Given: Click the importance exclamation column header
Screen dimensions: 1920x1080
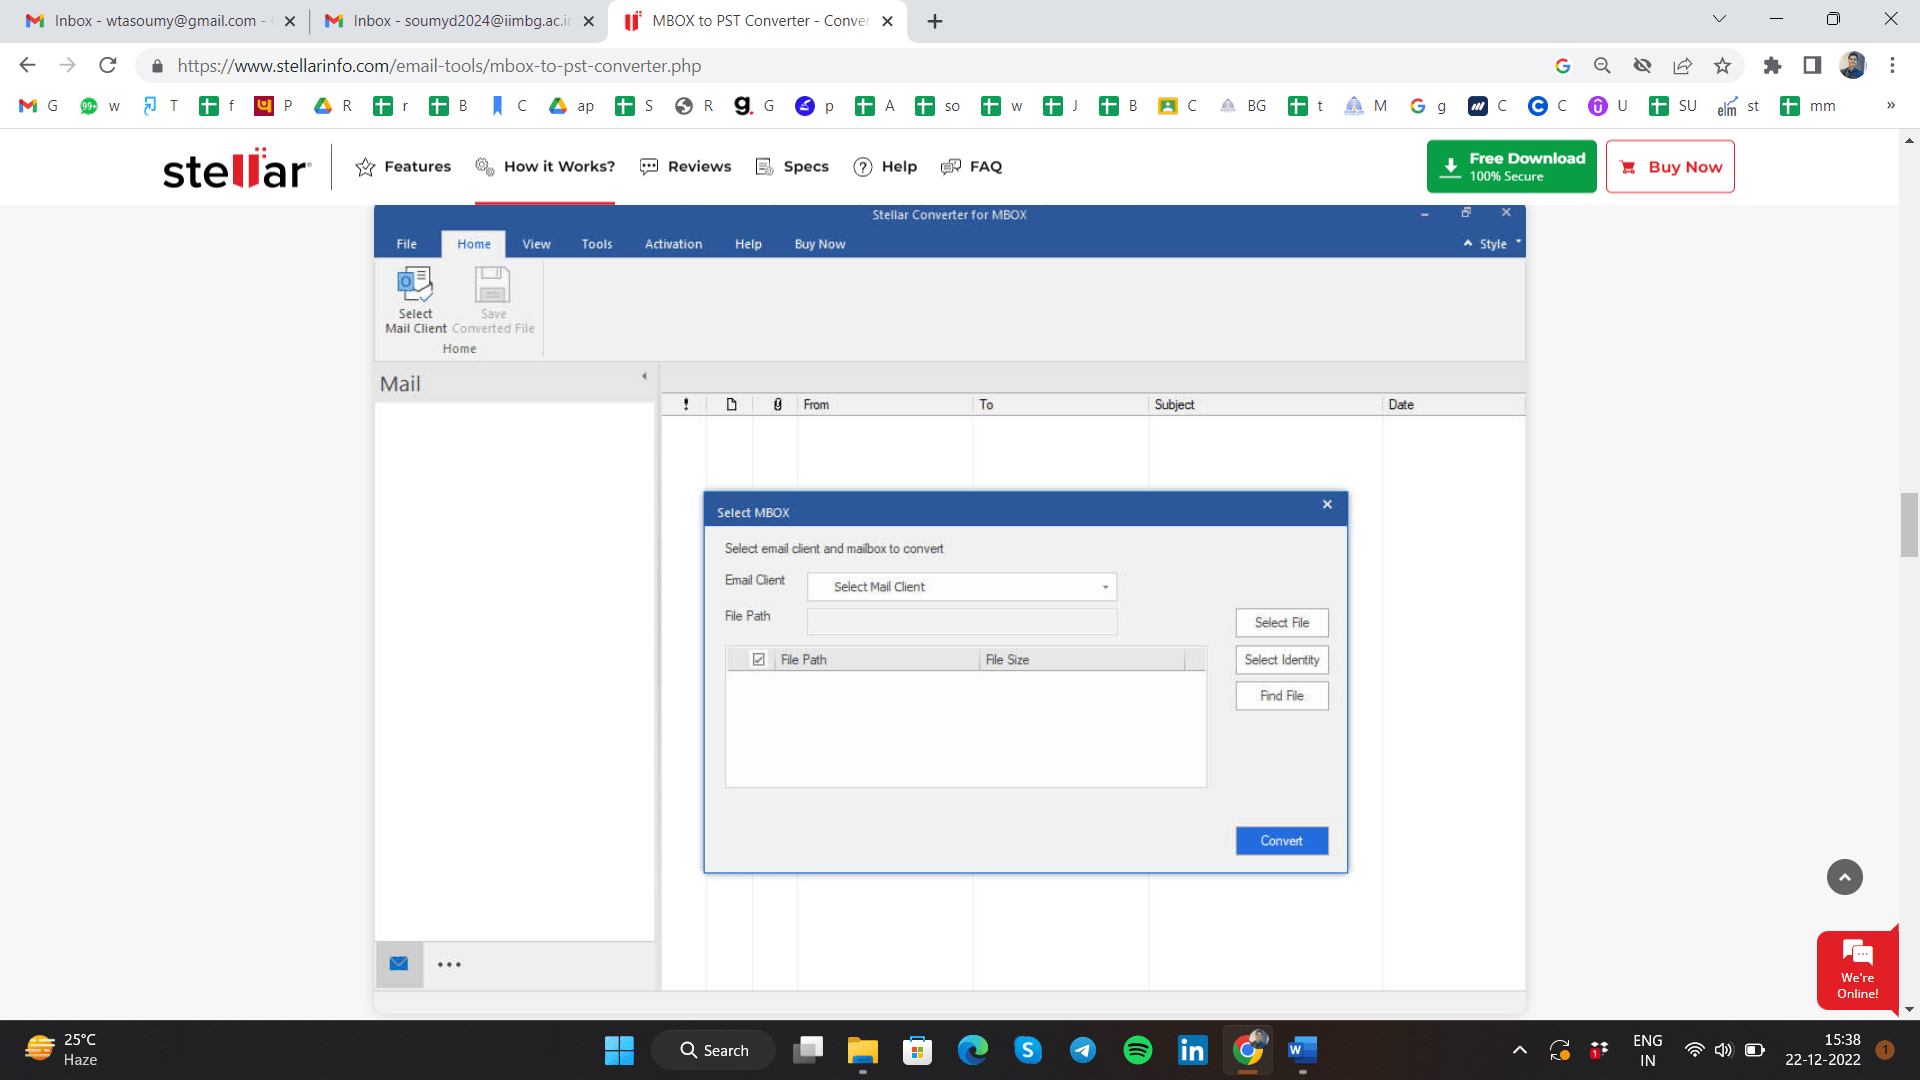Looking at the screenshot, I should [685, 405].
